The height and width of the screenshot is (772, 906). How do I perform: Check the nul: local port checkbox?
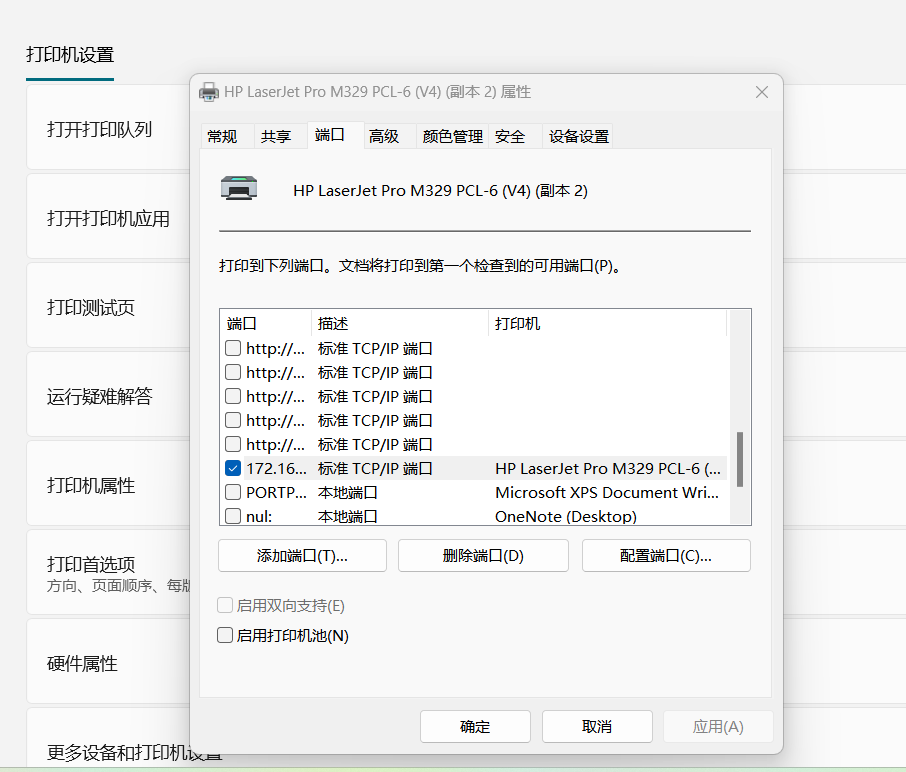pyautogui.click(x=232, y=516)
